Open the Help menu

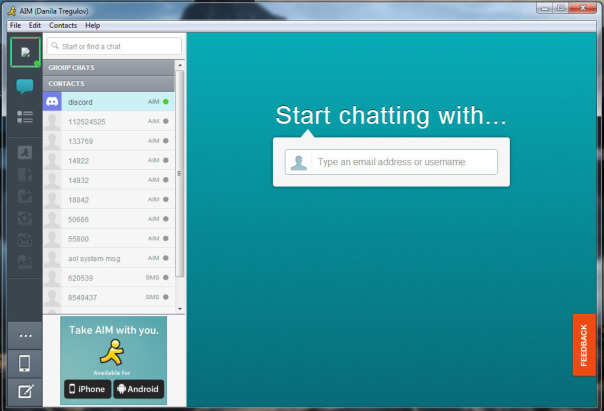[x=92, y=25]
